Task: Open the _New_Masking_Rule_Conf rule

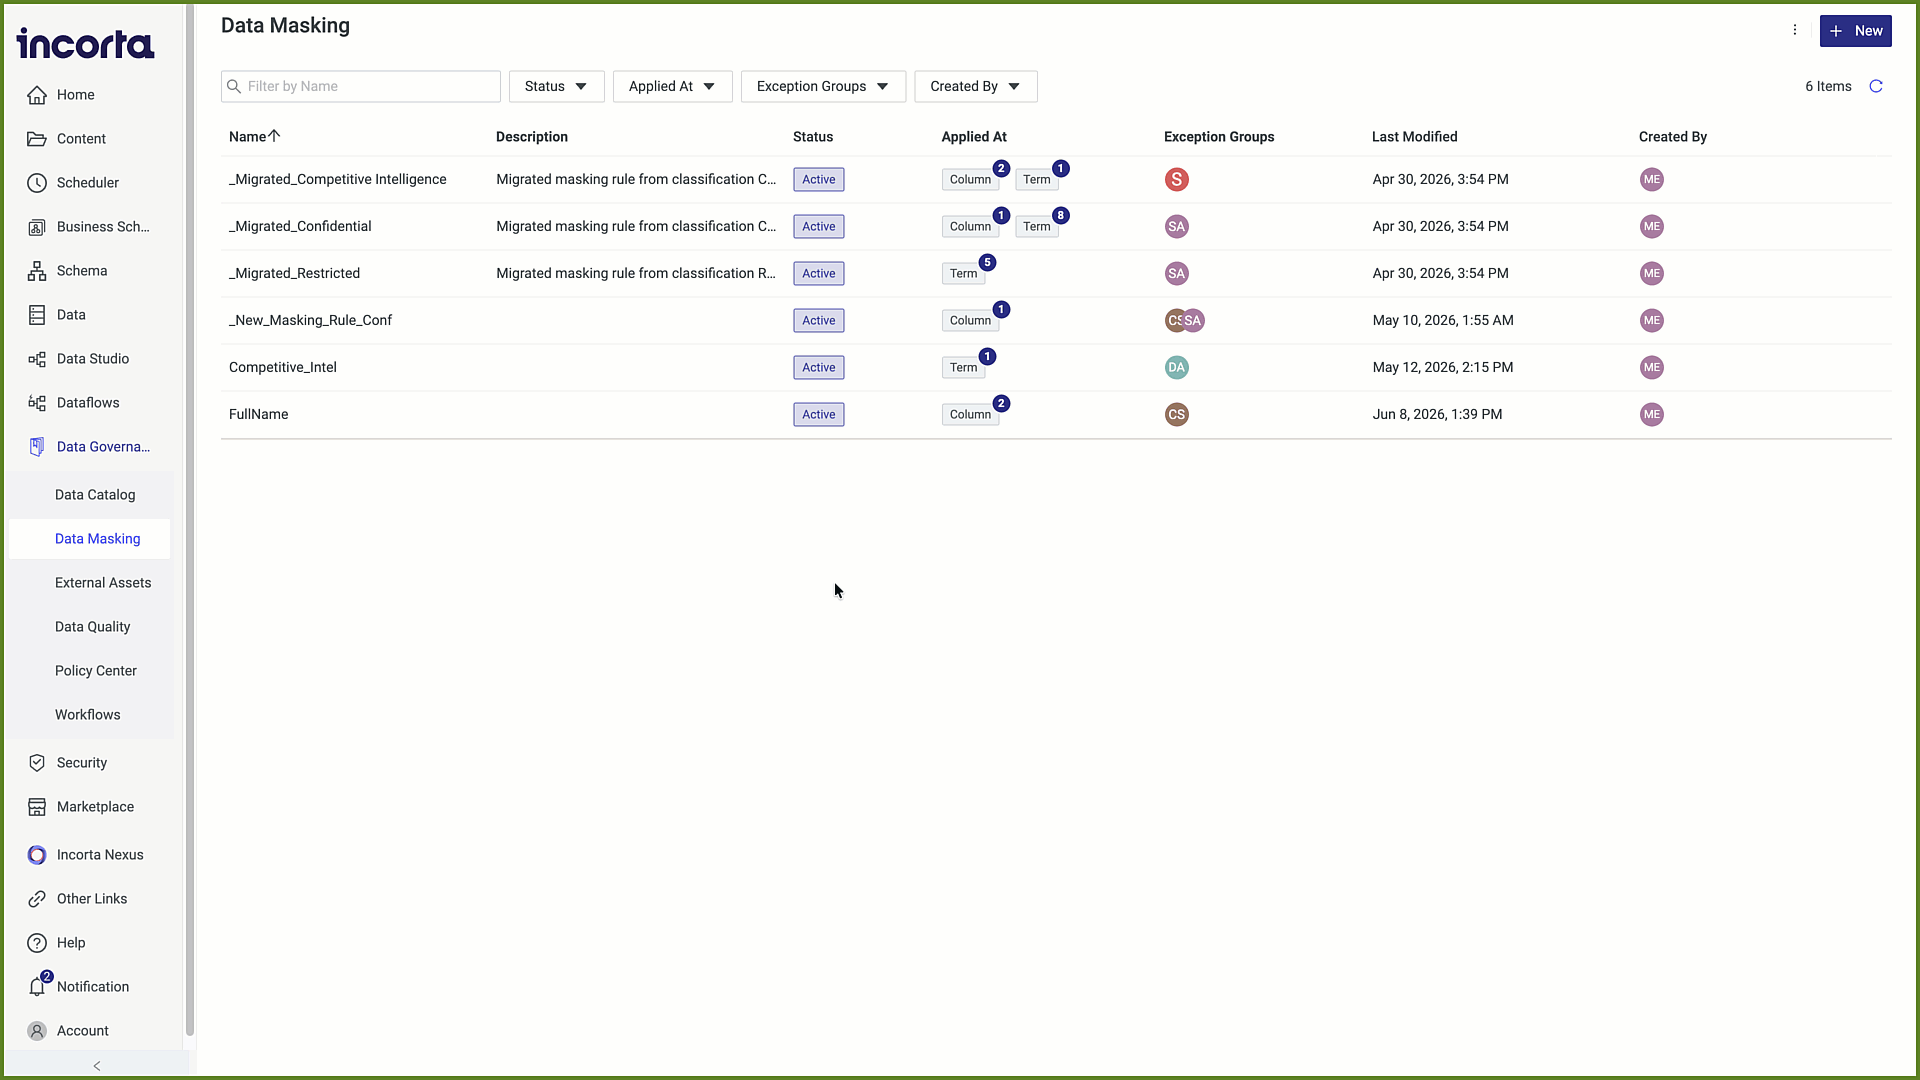Action: [x=310, y=321]
